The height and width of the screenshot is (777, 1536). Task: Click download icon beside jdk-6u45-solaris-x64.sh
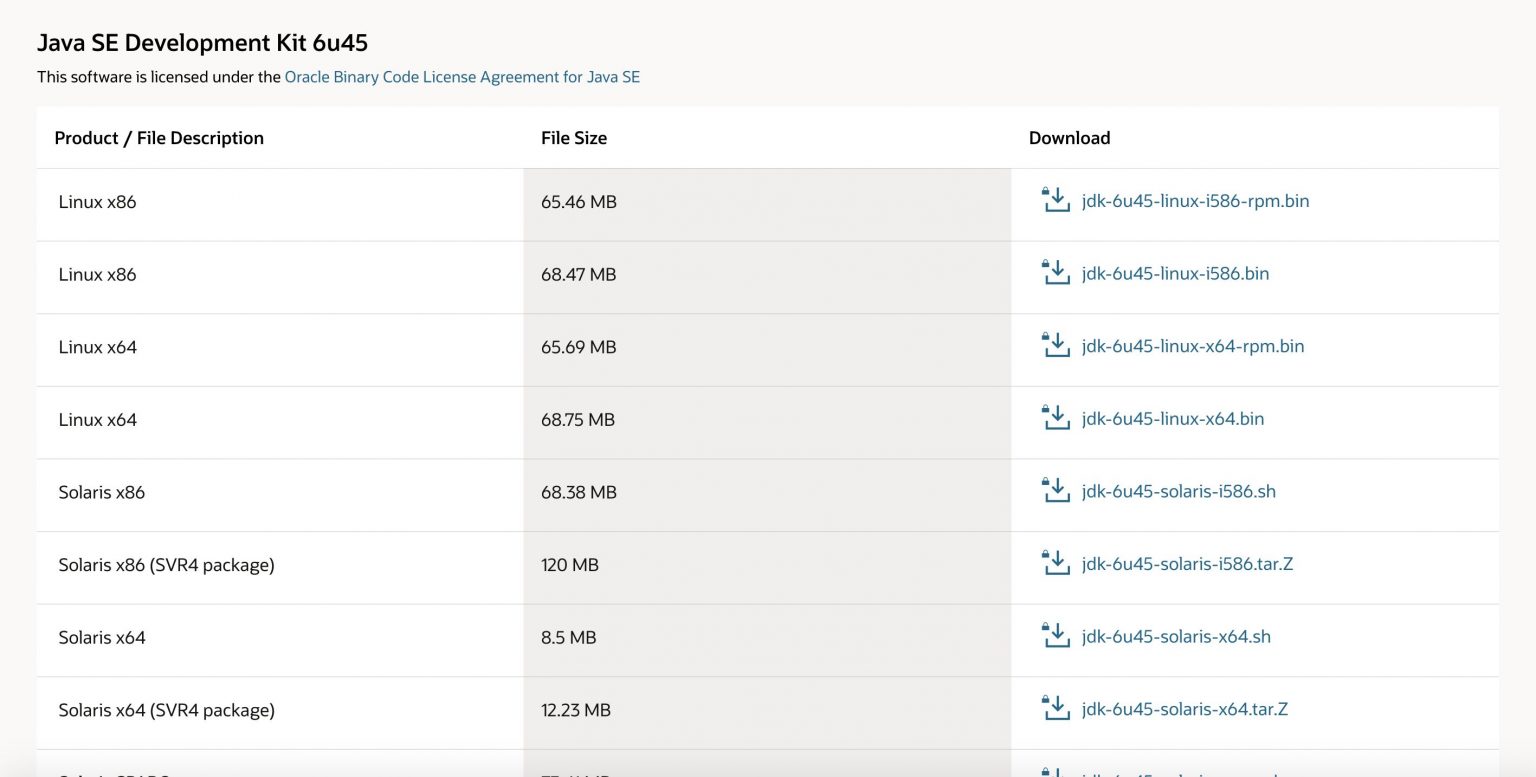[x=1055, y=636]
